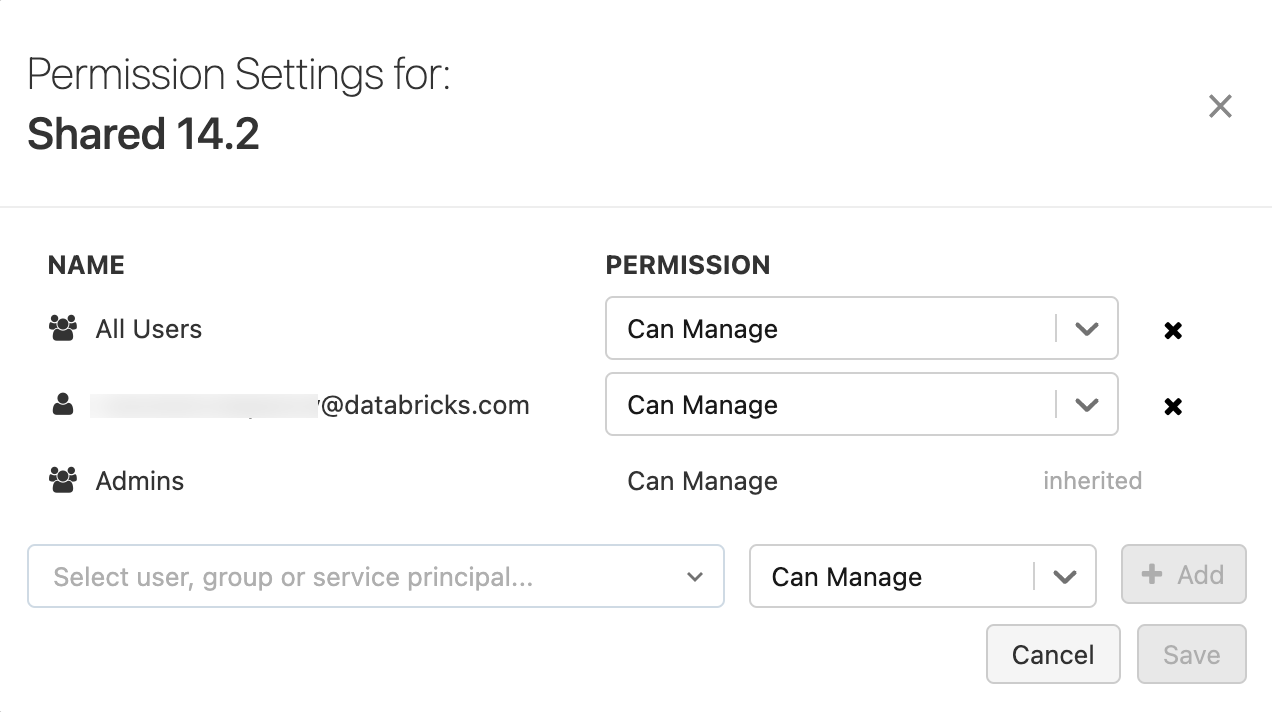Click the Shared 14.2 dialog title
This screenshot has width=1272, height=712.
[x=143, y=134]
